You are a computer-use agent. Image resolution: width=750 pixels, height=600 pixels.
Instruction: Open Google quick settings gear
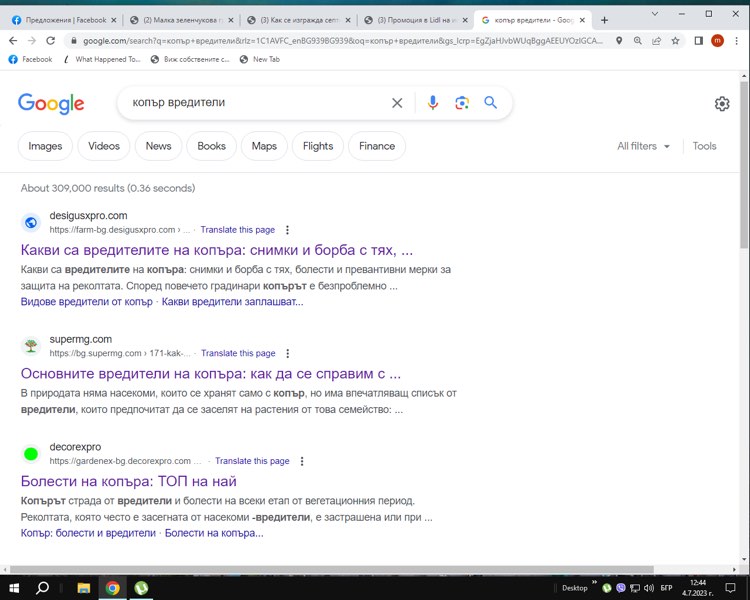722,103
